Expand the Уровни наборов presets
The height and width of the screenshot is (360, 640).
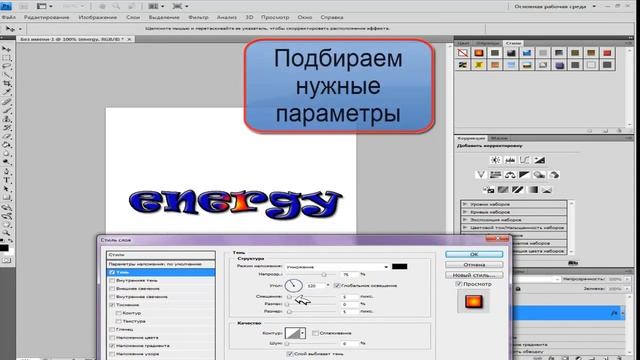pos(464,204)
